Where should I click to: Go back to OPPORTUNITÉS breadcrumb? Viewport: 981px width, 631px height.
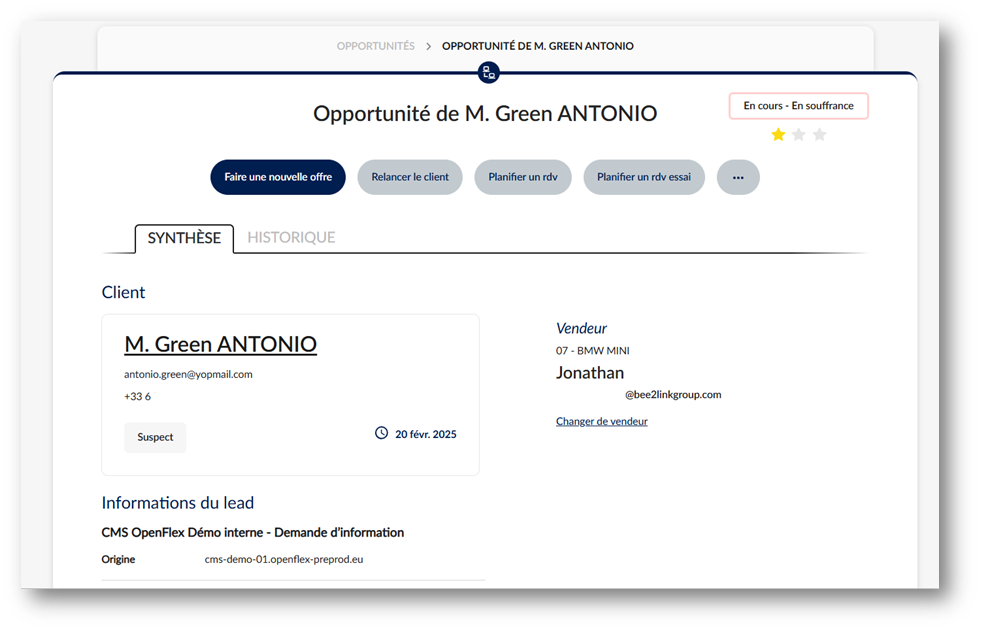click(375, 46)
